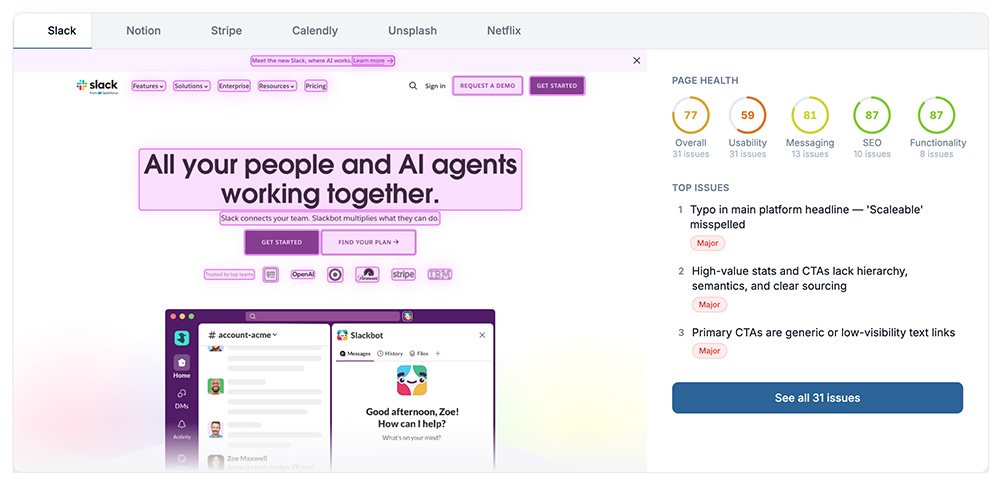The height and width of the screenshot is (491, 1000).
Task: Click the Sign in link
Action: pyautogui.click(x=436, y=86)
